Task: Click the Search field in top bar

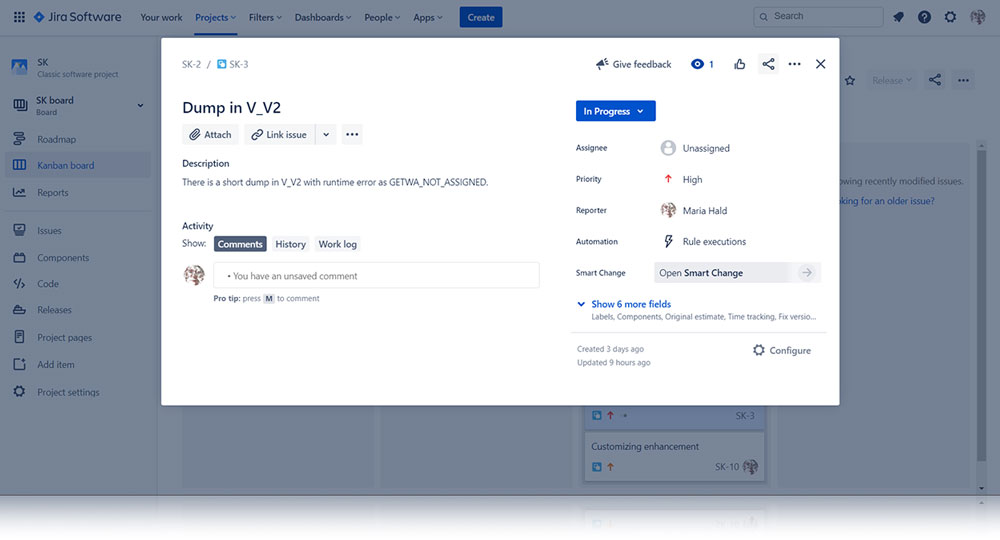Action: pyautogui.click(x=818, y=17)
